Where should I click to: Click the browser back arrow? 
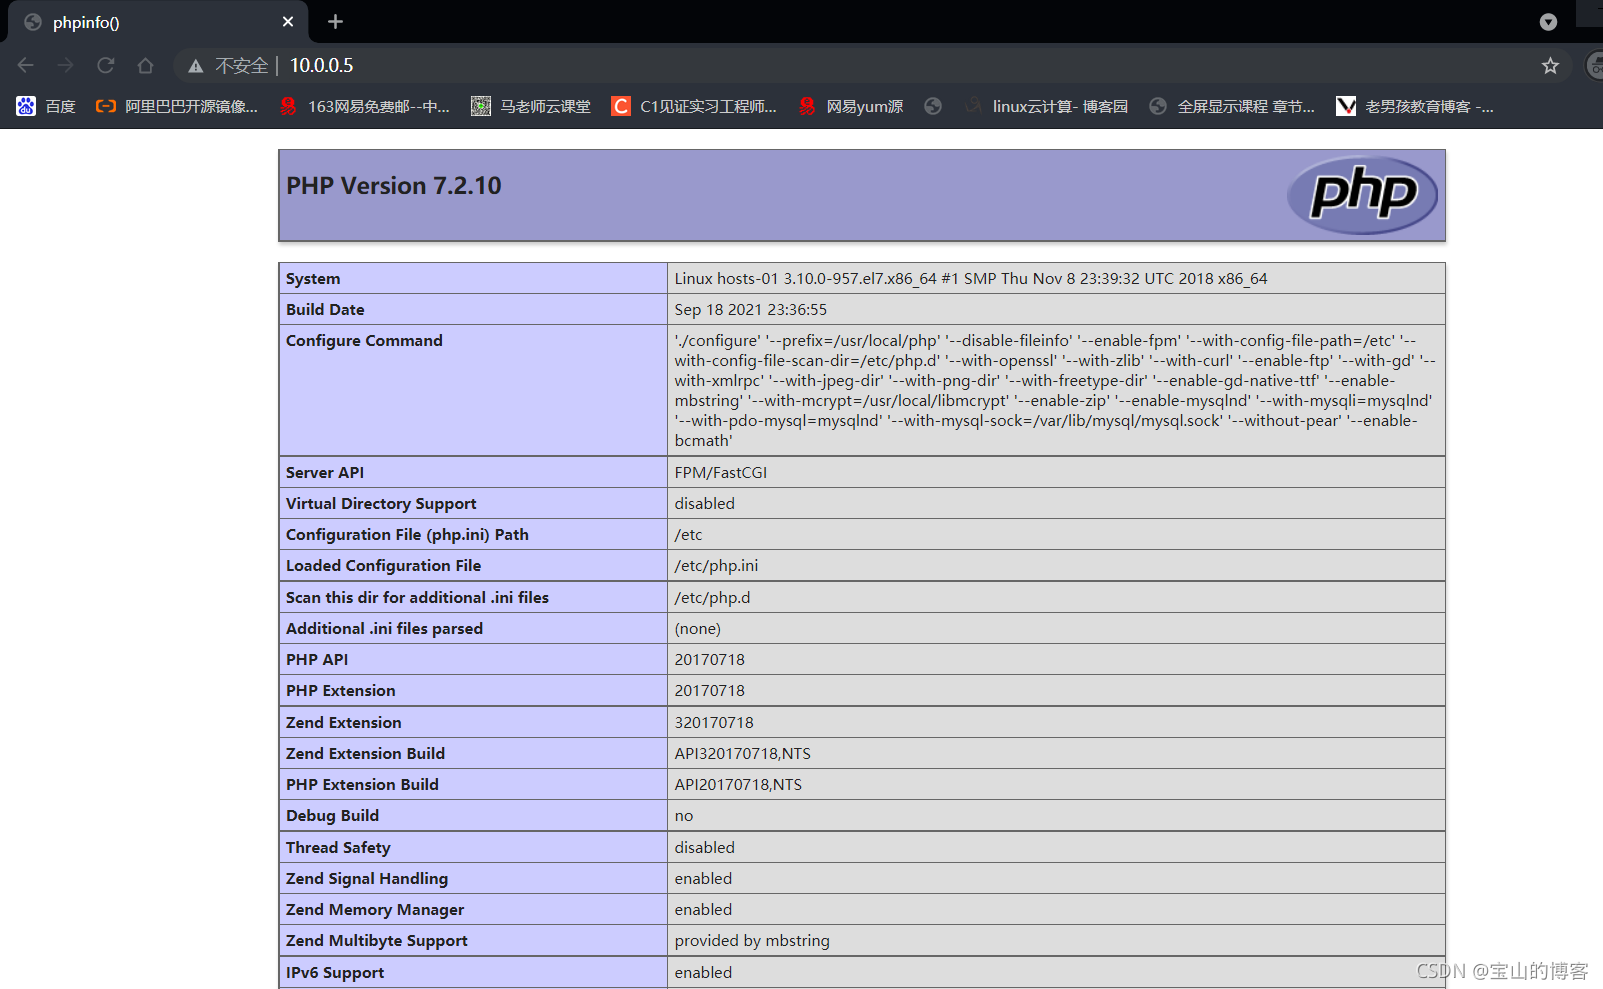pyautogui.click(x=26, y=65)
